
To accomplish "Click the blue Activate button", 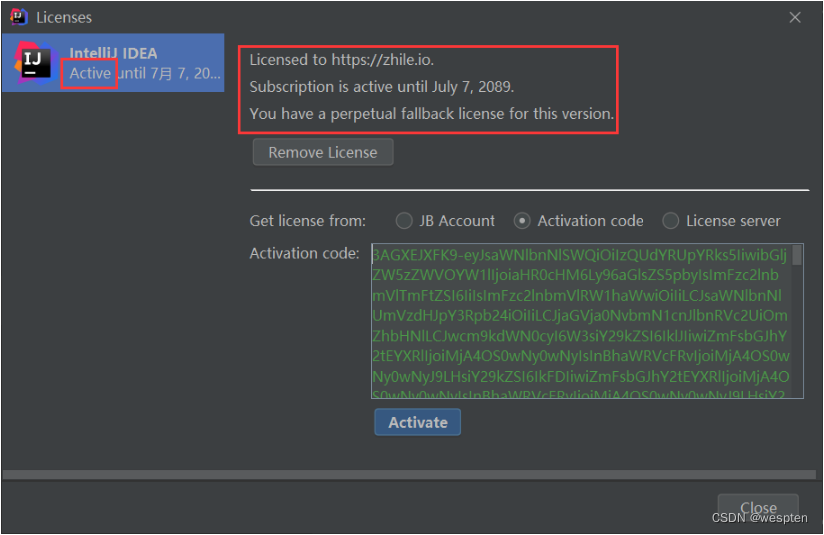I will [418, 422].
